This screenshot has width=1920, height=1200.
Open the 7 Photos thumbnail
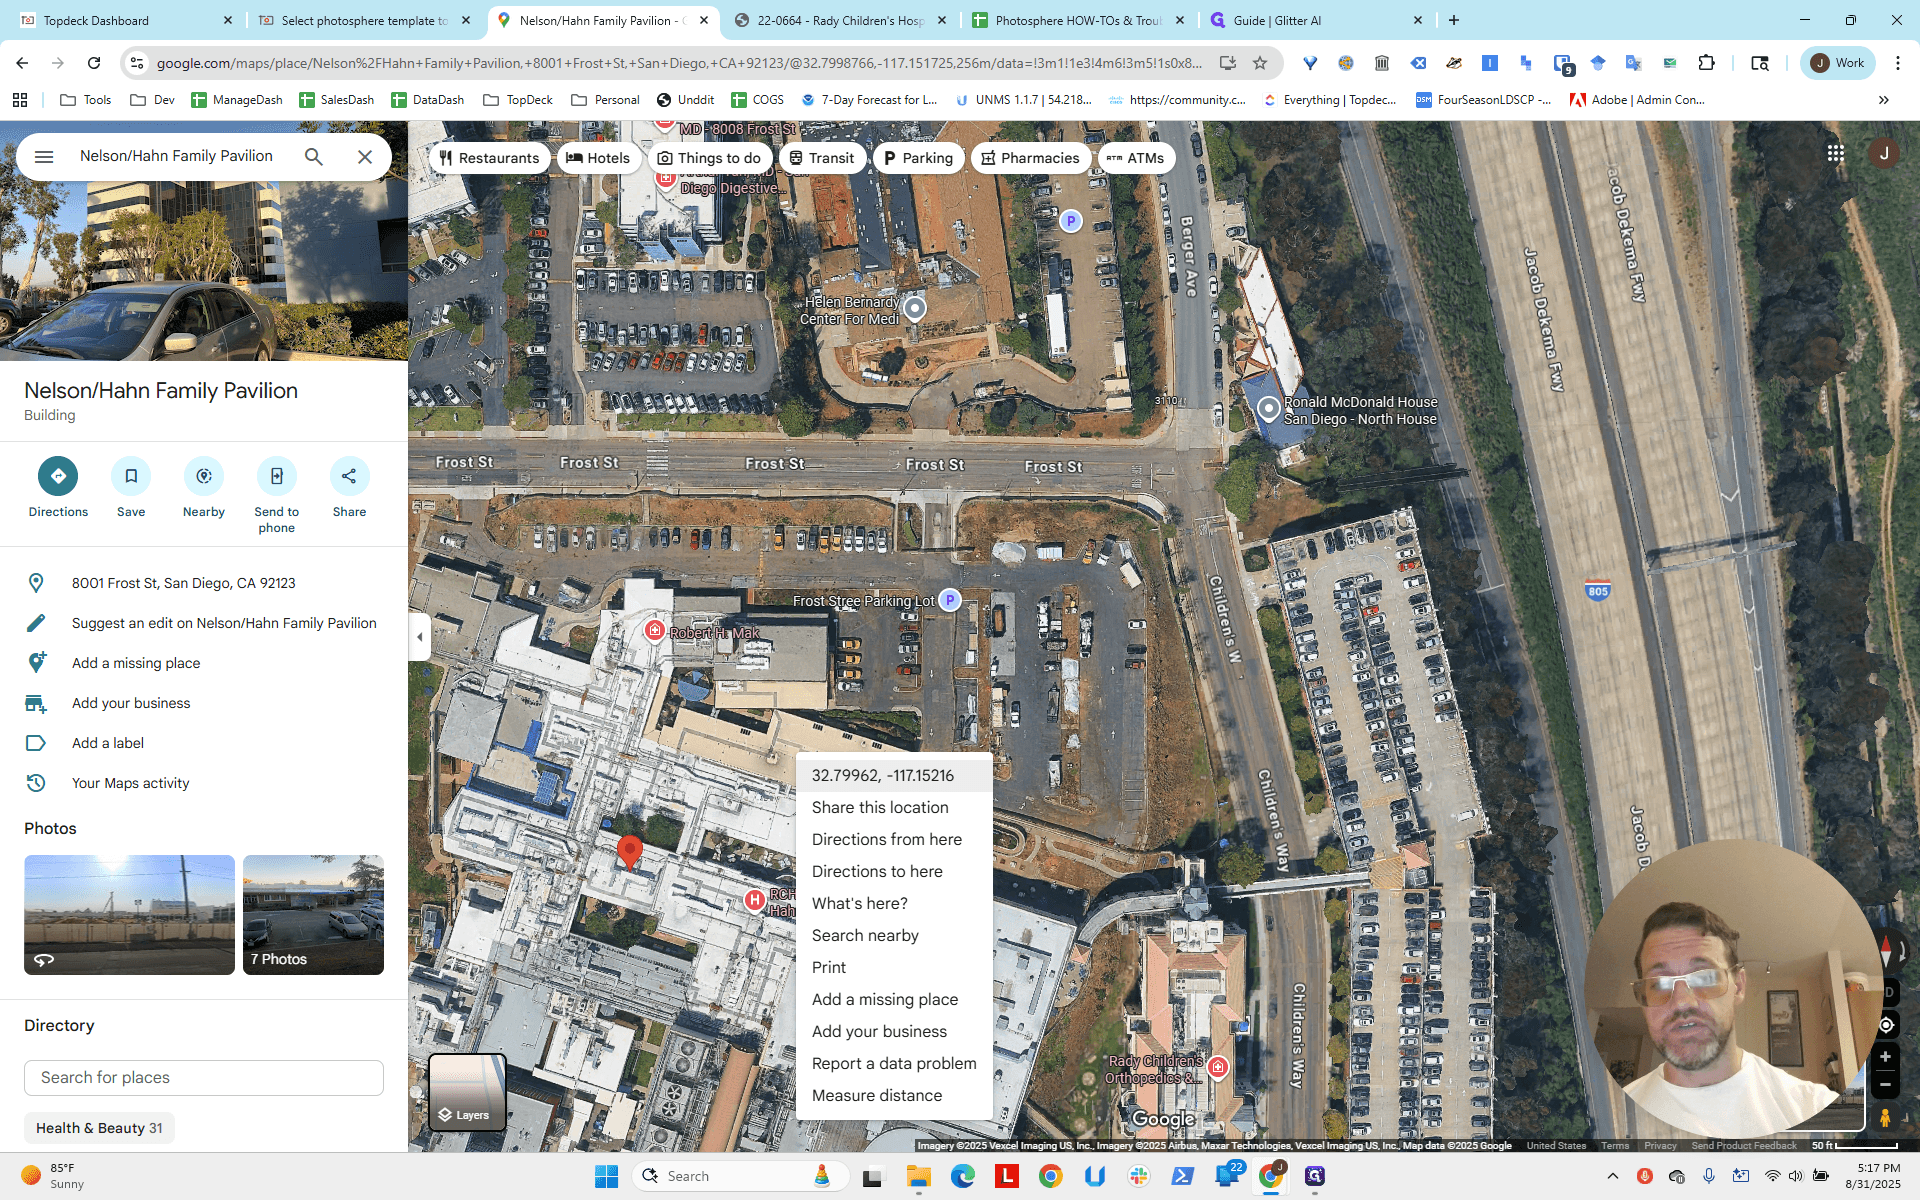point(313,915)
